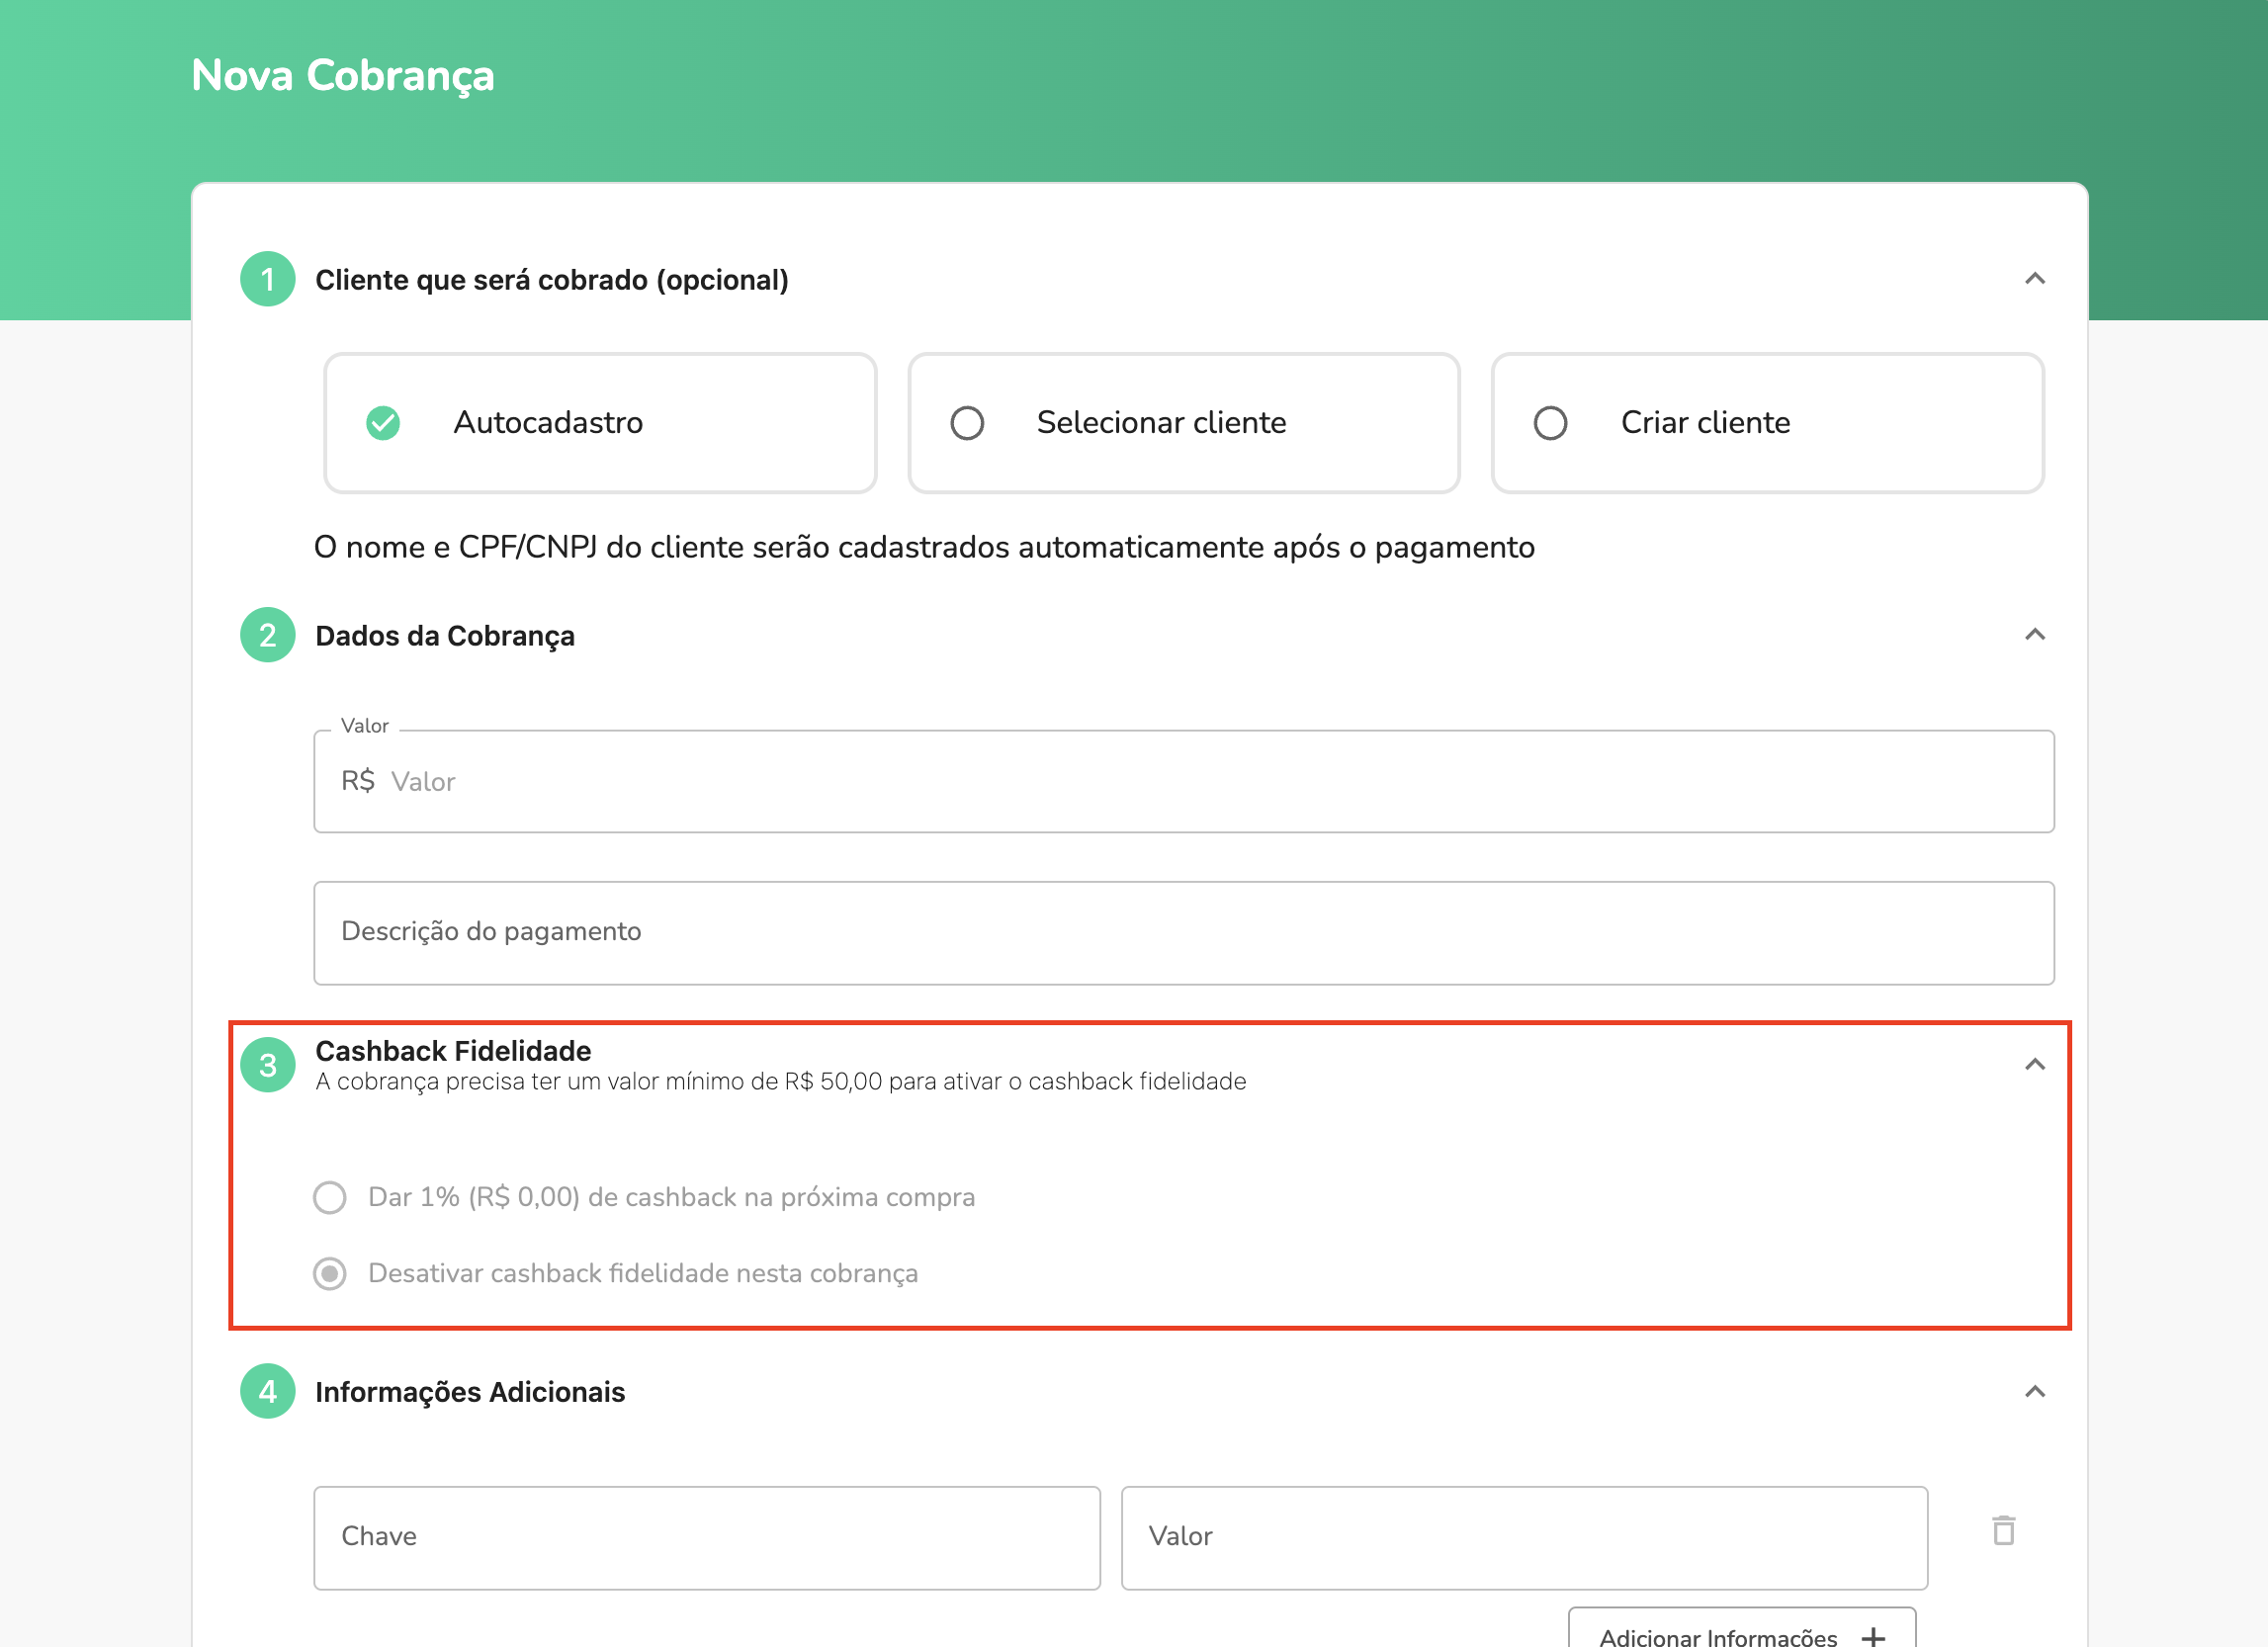Click the trash icon to delete the information row
Viewport: 2268px width, 1647px height.
[x=2004, y=1529]
